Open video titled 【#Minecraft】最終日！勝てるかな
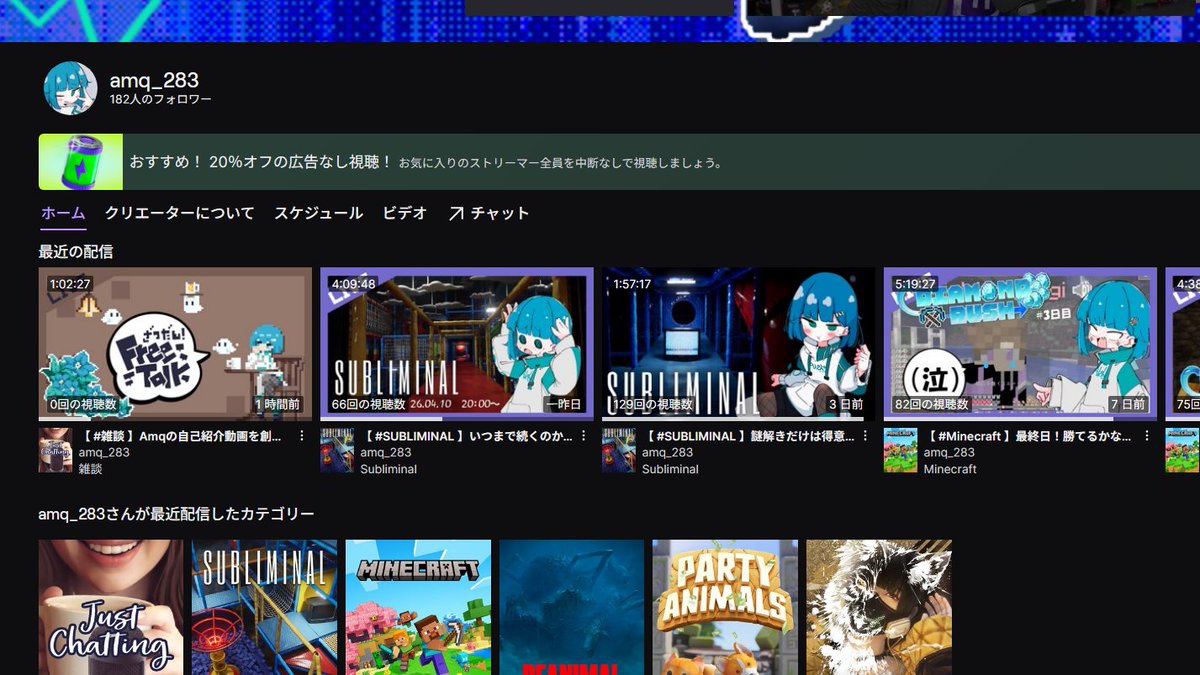 [x=1030, y=436]
